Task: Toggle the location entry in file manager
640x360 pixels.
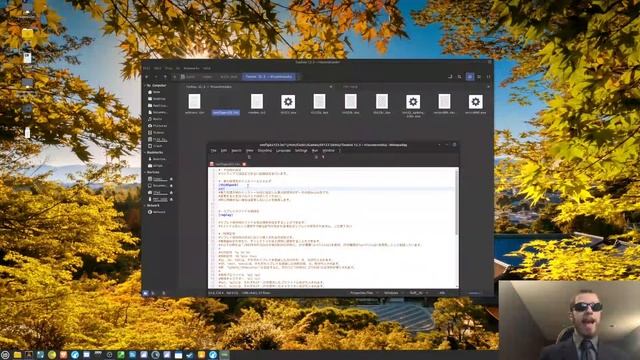Action: 450,76
